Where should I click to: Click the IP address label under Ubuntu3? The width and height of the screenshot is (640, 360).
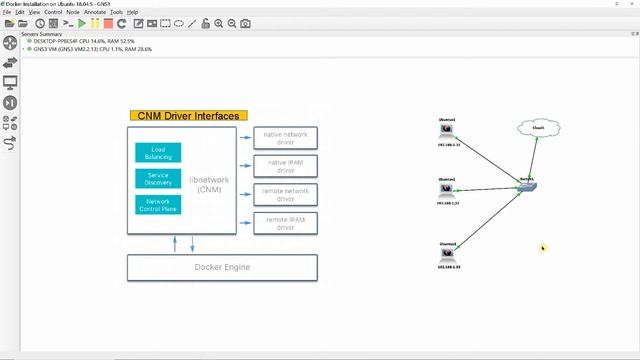(449, 267)
